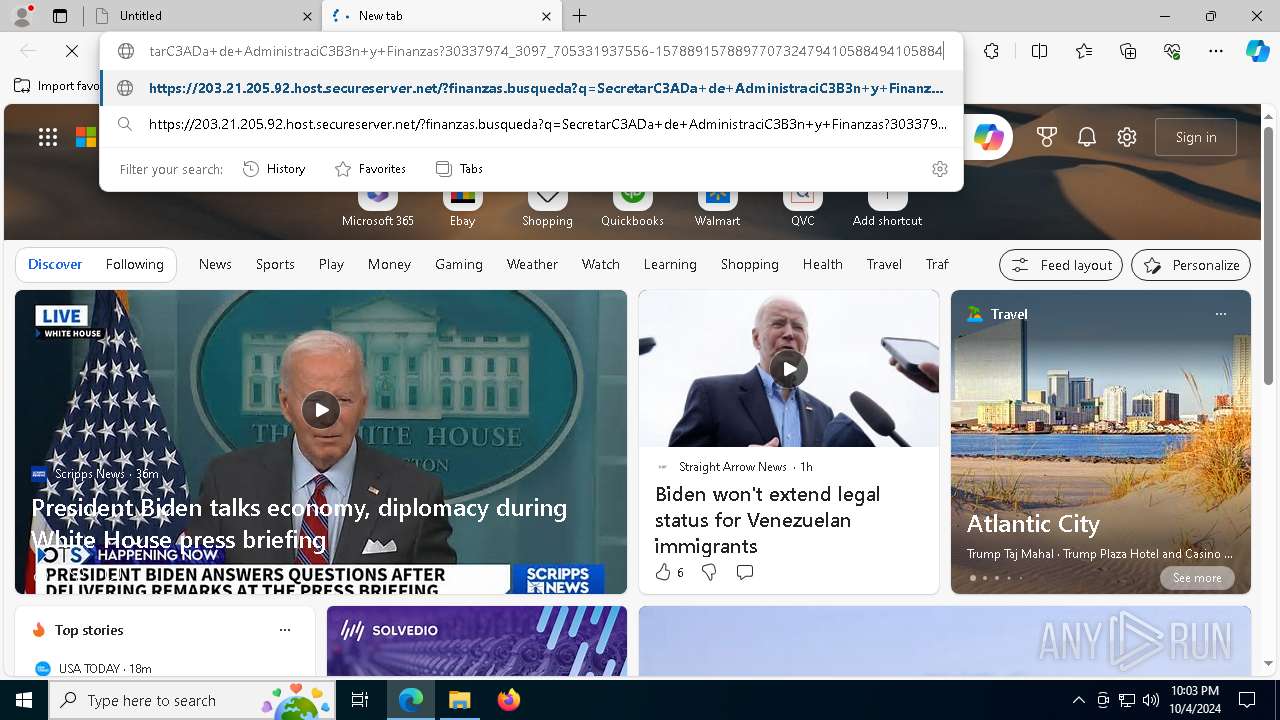The width and height of the screenshot is (1280, 720).
Task: Switch to the Following feed
Action: tap(134, 264)
